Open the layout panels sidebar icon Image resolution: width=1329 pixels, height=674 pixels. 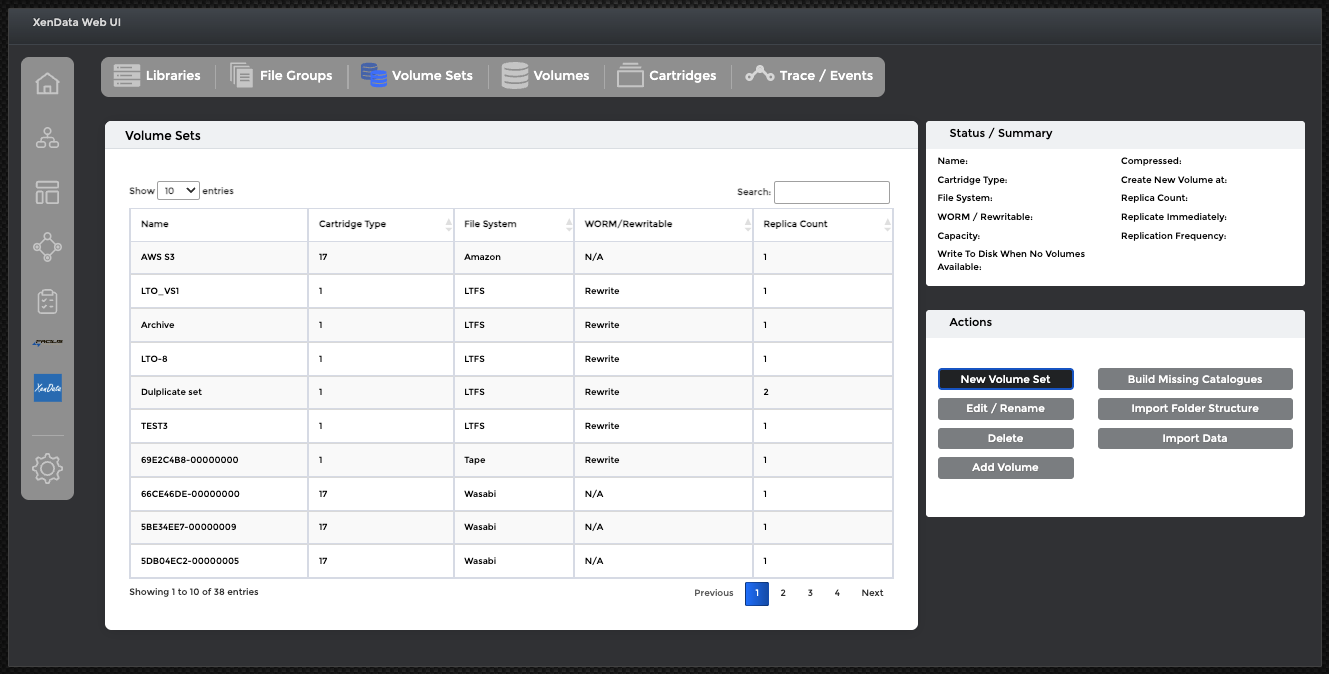point(47,193)
